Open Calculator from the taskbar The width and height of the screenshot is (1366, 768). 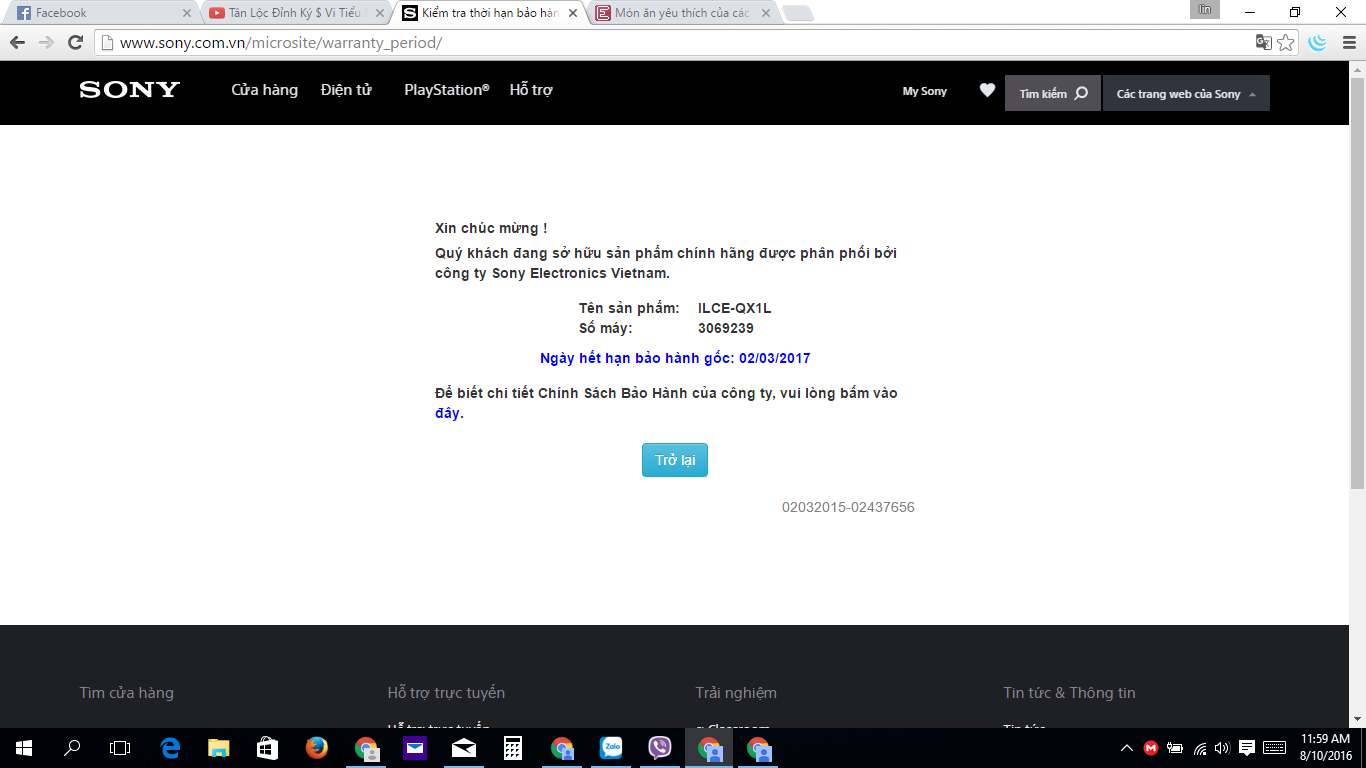click(513, 748)
